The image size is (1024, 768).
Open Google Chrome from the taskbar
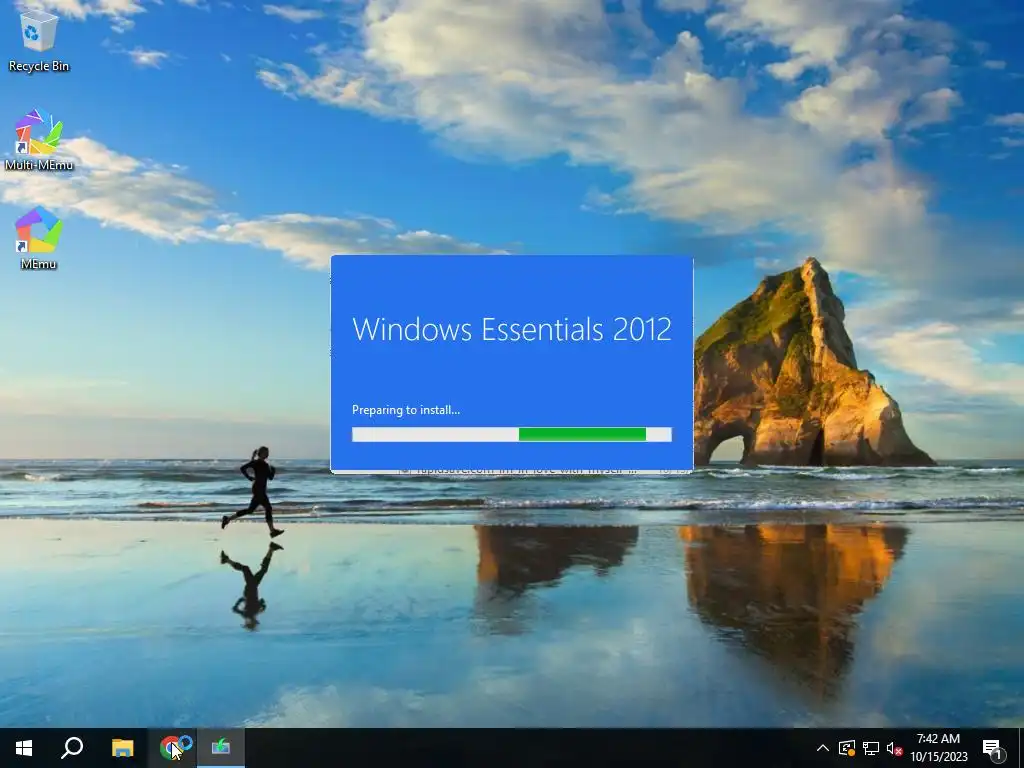172,748
